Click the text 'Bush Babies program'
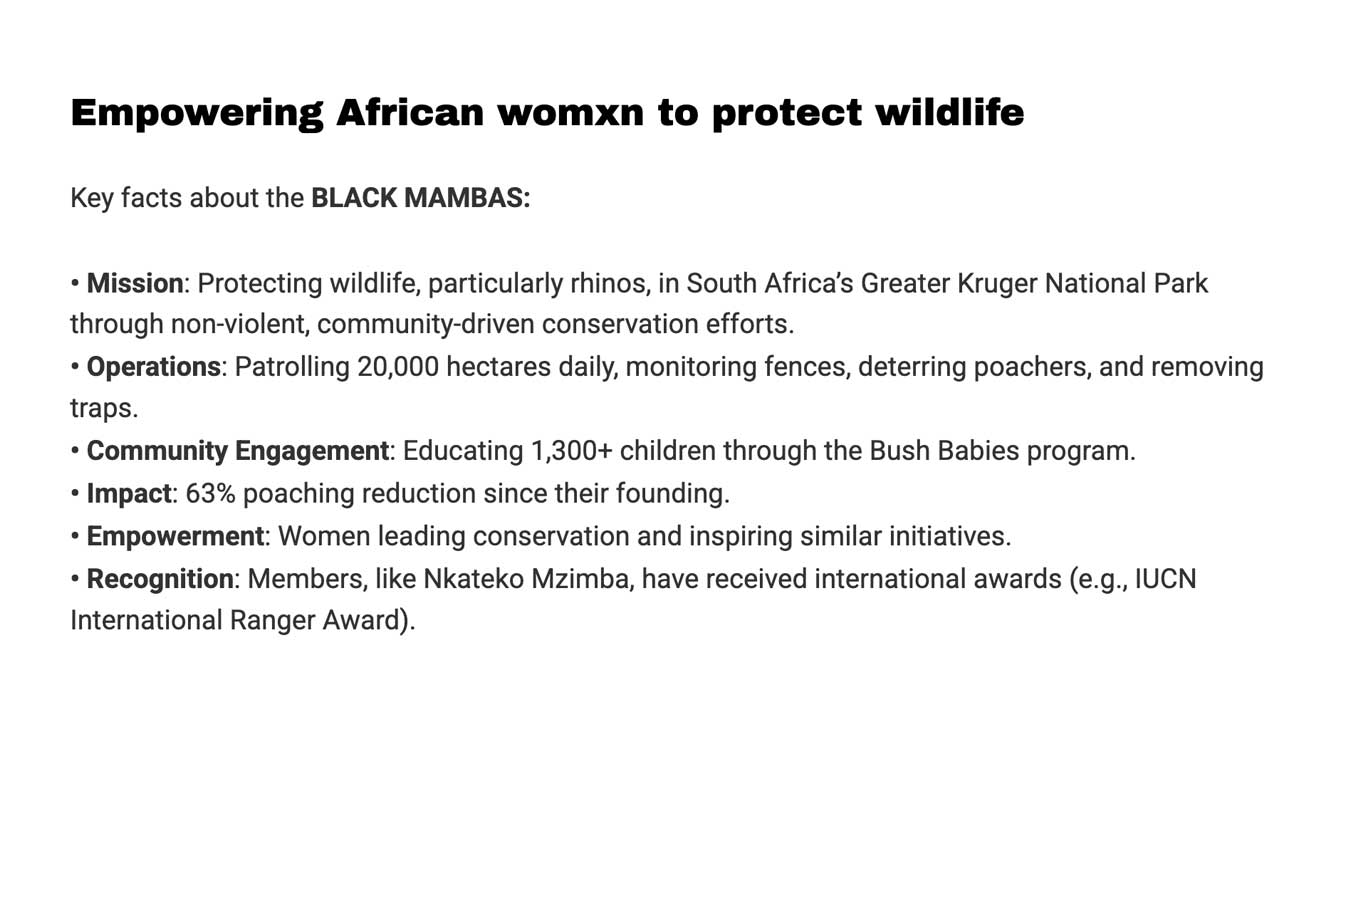This screenshot has width=1363, height=903. [1000, 451]
